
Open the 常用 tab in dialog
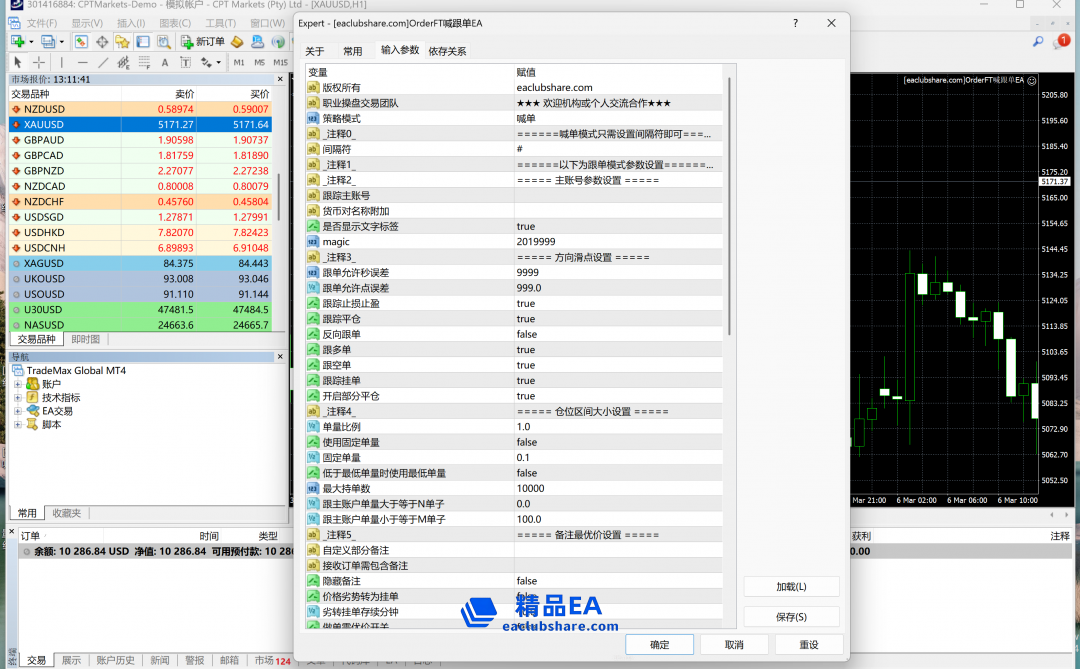click(353, 51)
